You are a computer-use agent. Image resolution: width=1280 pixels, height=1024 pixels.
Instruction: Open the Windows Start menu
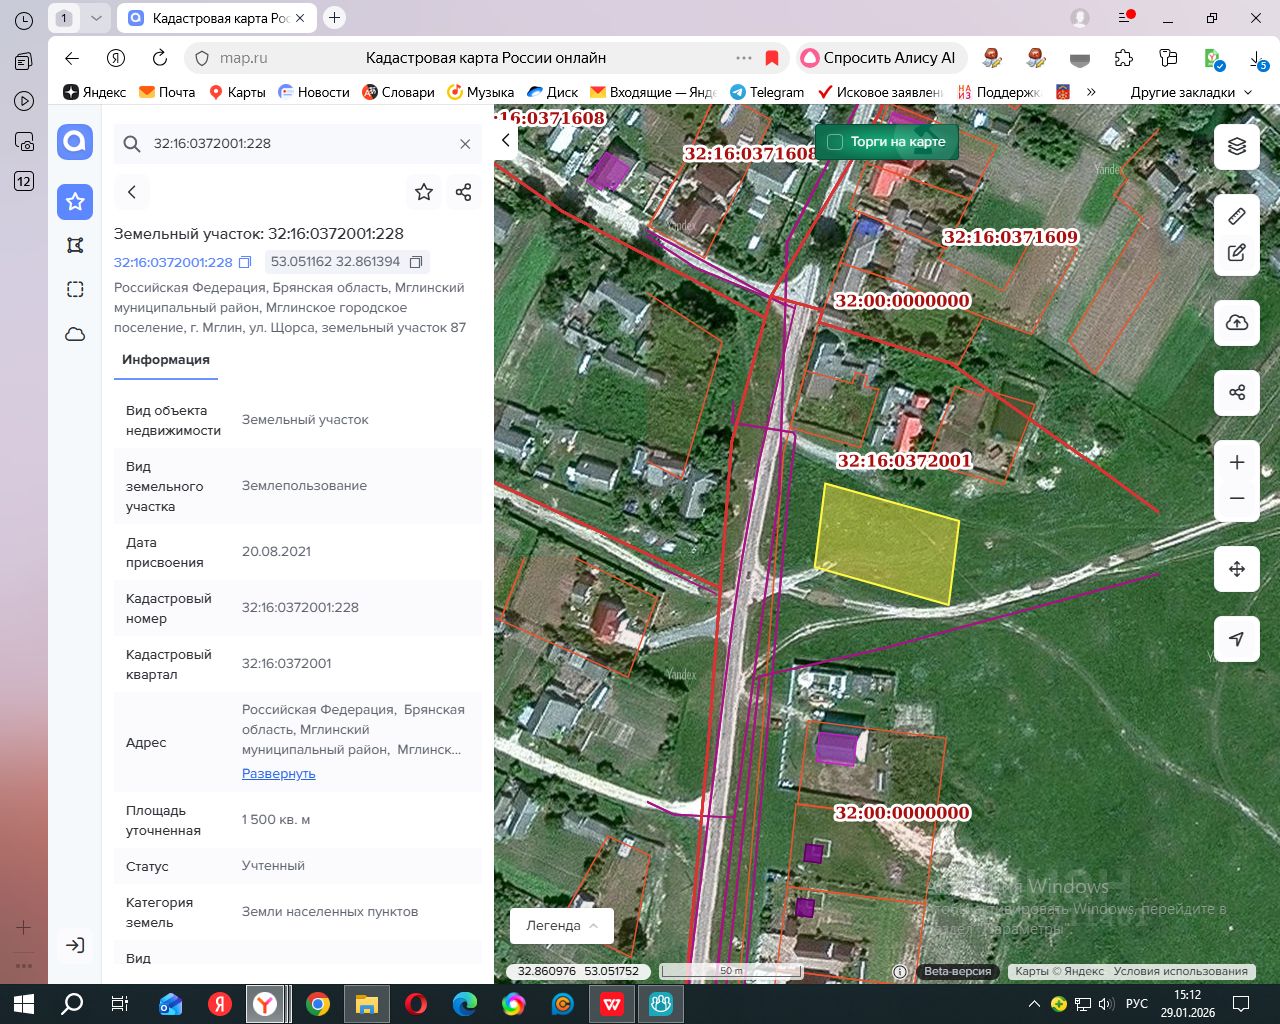tap(24, 1004)
